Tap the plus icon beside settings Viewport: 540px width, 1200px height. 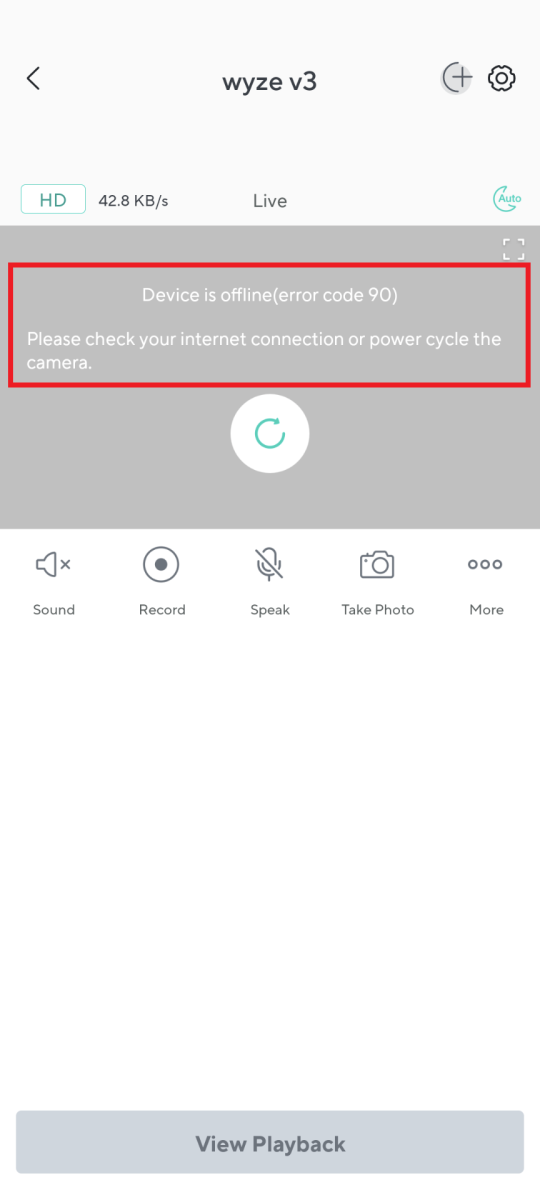(456, 79)
